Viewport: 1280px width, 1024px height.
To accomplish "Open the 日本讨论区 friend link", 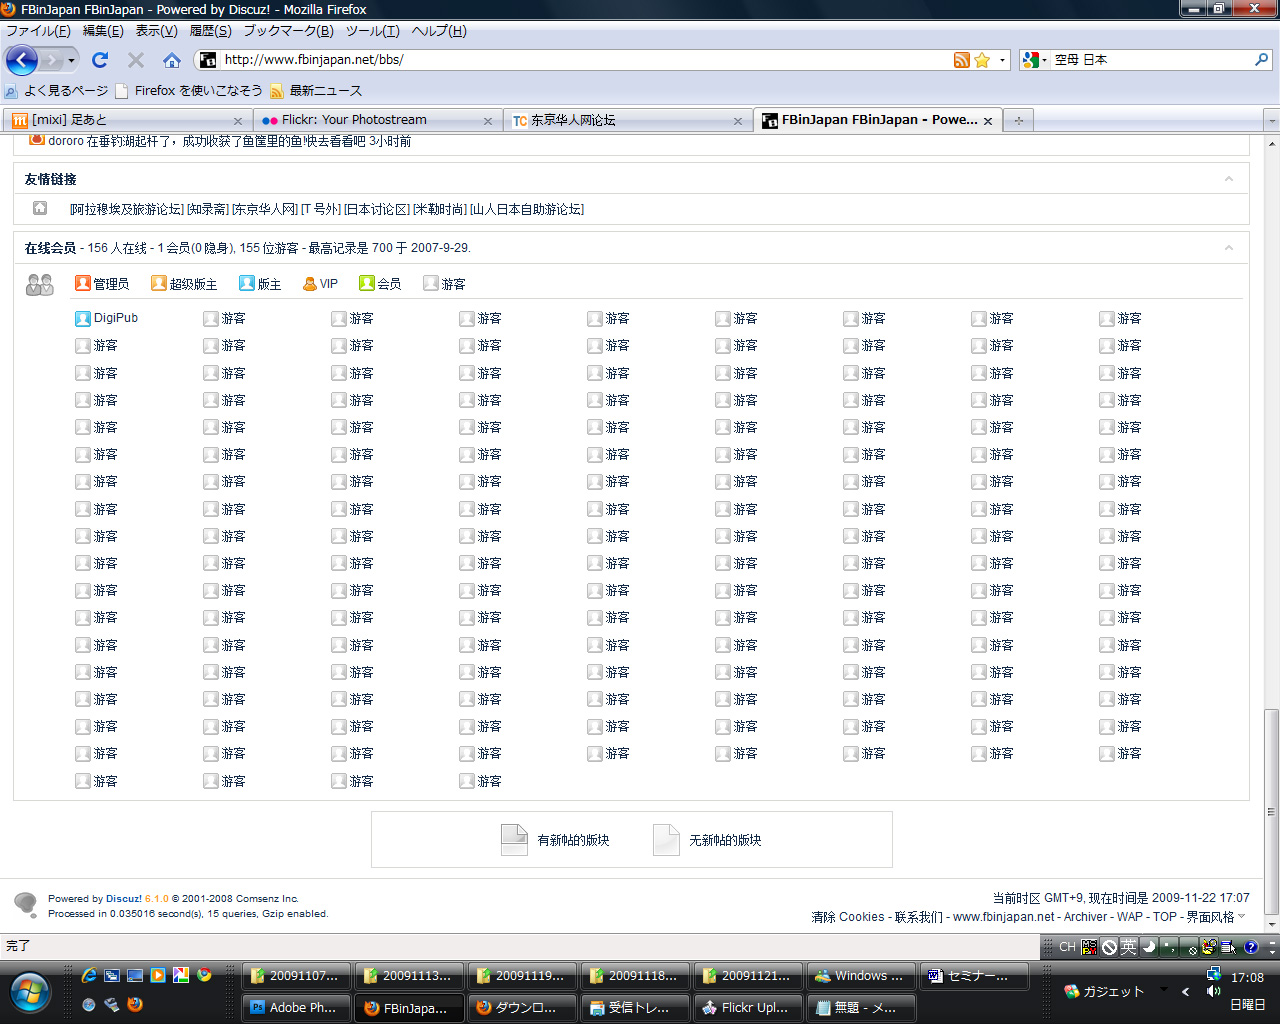I will (377, 209).
